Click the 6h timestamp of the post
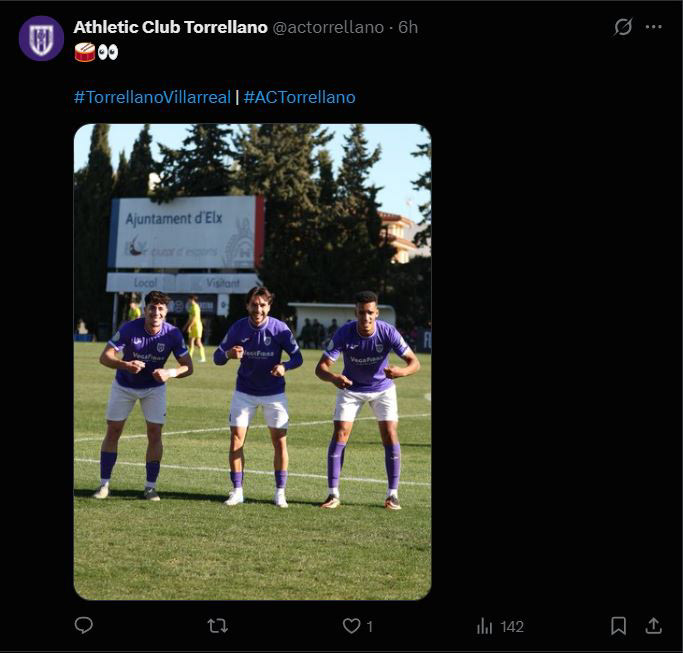Viewport: 683px width, 653px height. (408, 27)
